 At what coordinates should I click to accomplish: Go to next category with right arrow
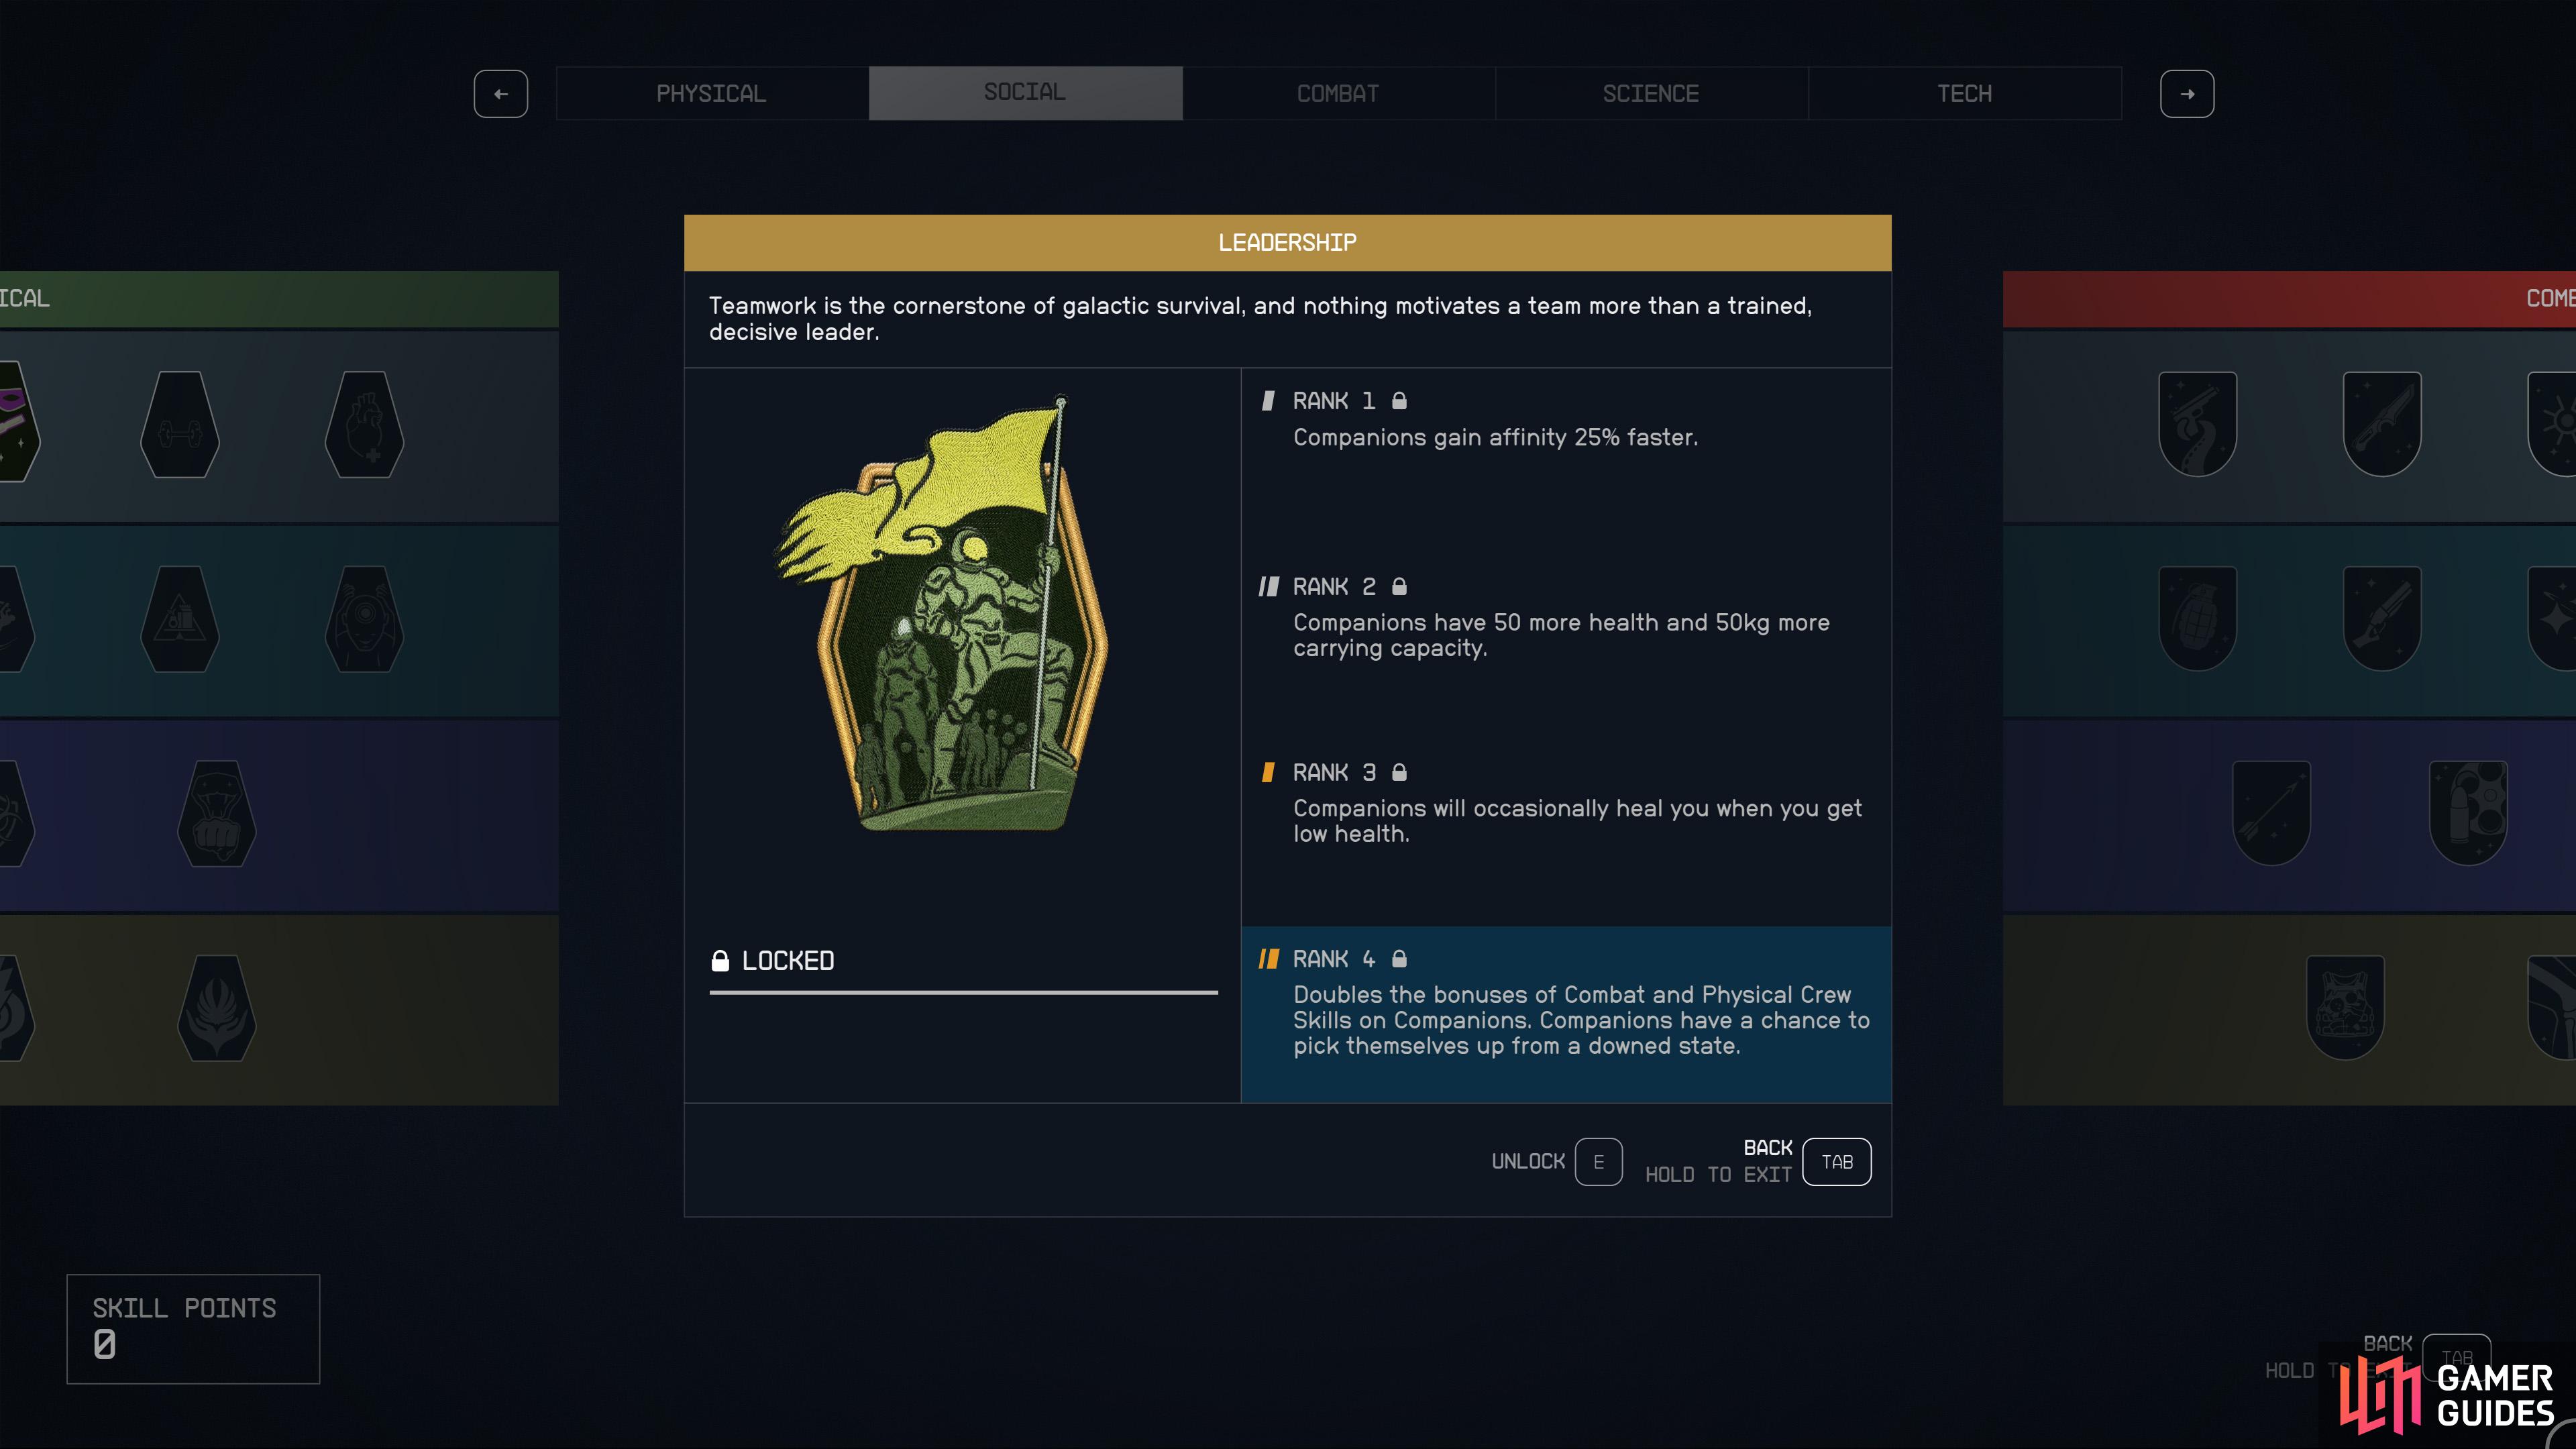tap(2187, 94)
